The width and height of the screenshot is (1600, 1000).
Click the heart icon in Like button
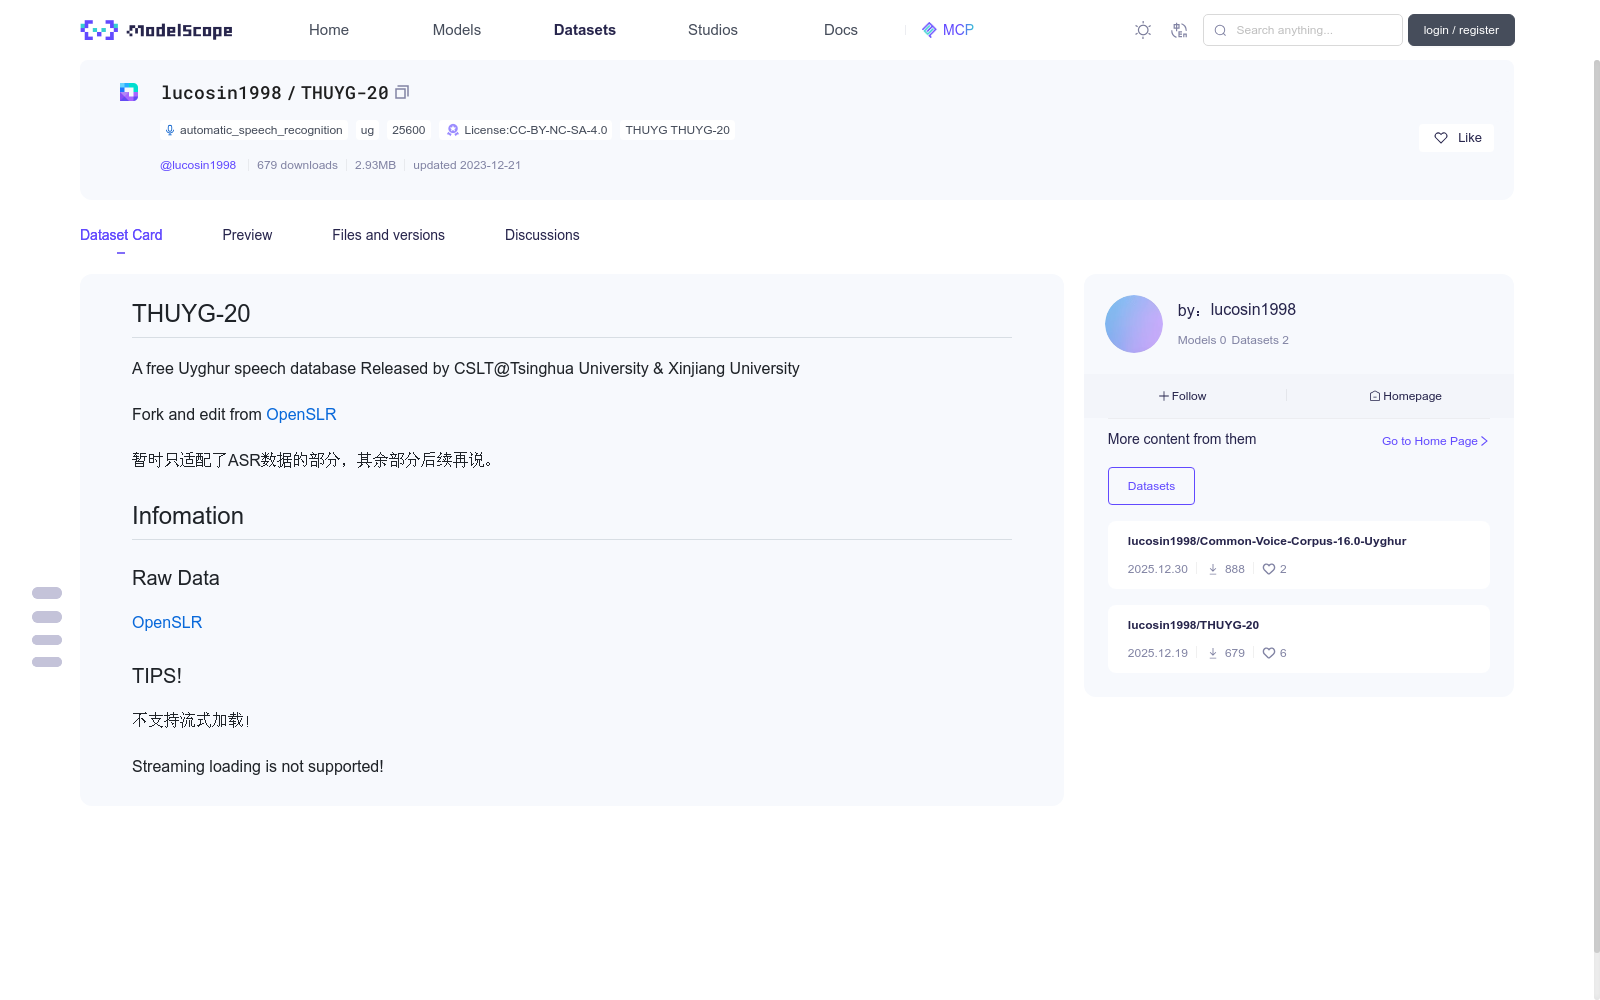tap(1441, 138)
